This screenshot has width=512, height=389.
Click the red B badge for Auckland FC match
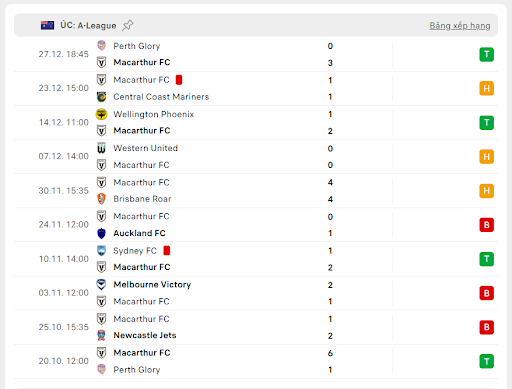487,225
